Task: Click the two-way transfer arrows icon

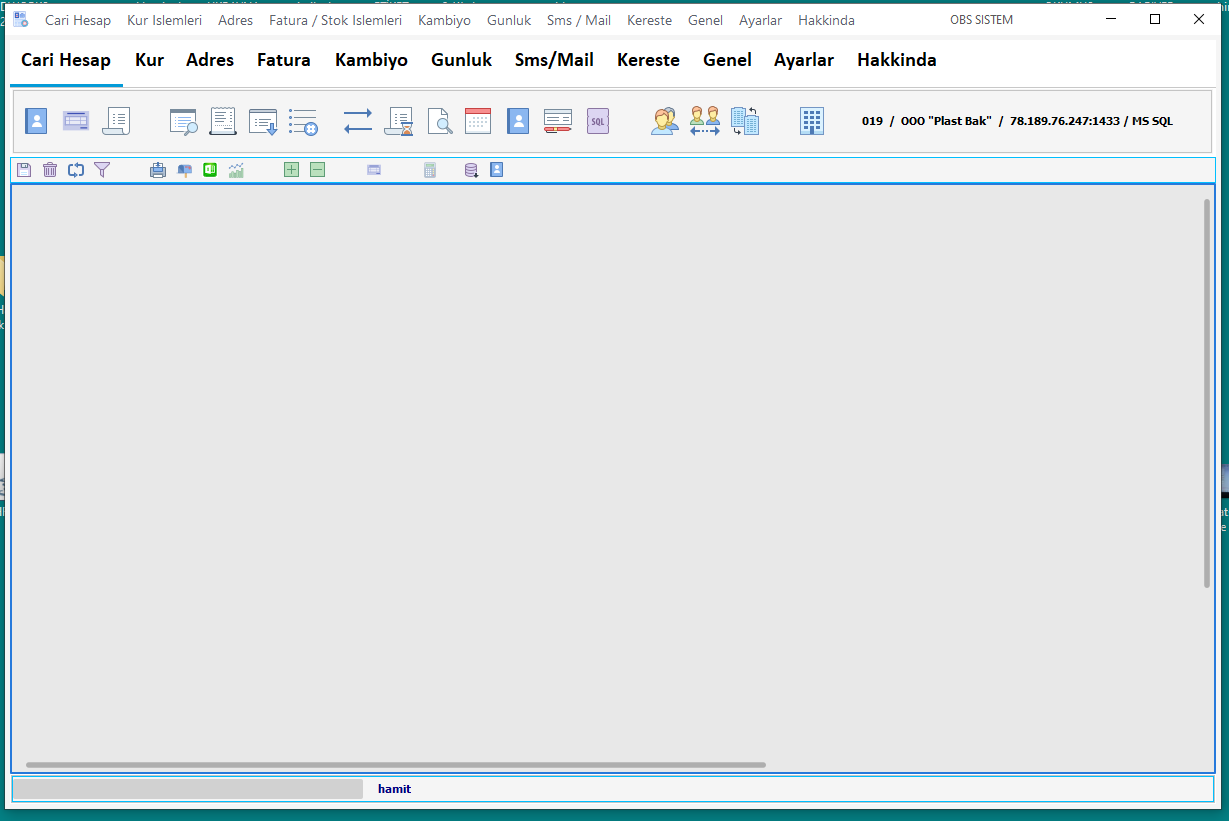Action: [x=357, y=121]
